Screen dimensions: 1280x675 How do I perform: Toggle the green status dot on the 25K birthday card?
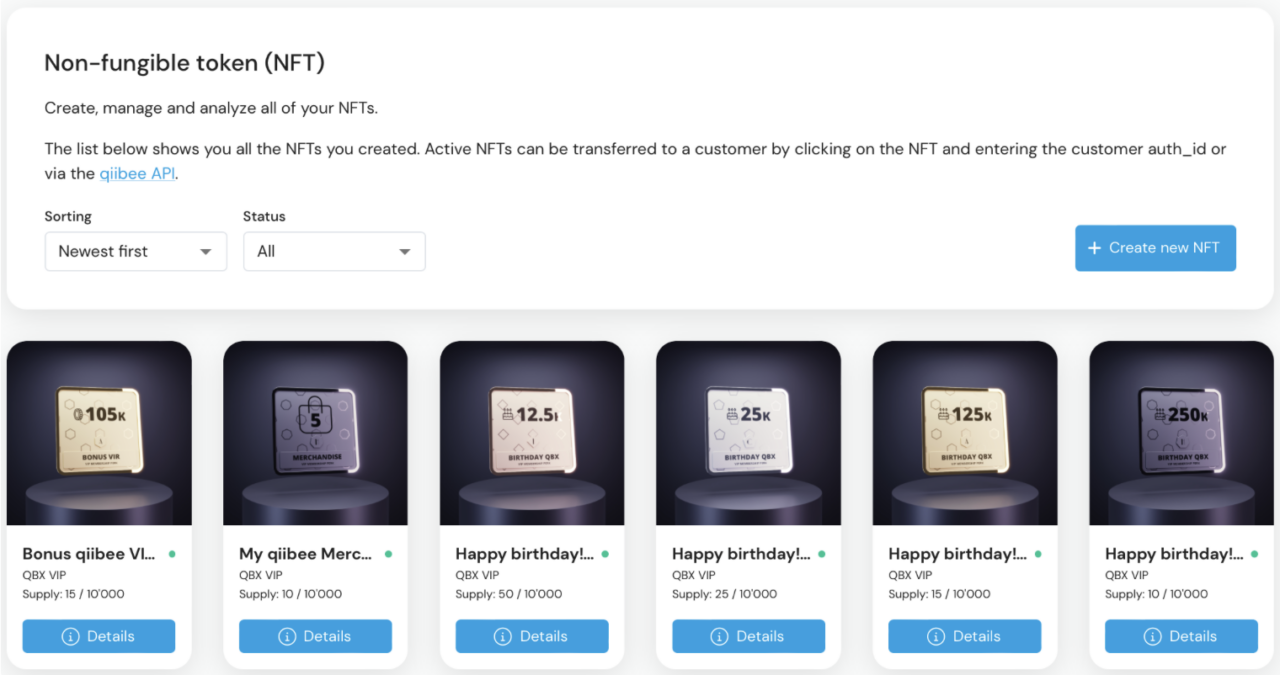tap(820, 551)
